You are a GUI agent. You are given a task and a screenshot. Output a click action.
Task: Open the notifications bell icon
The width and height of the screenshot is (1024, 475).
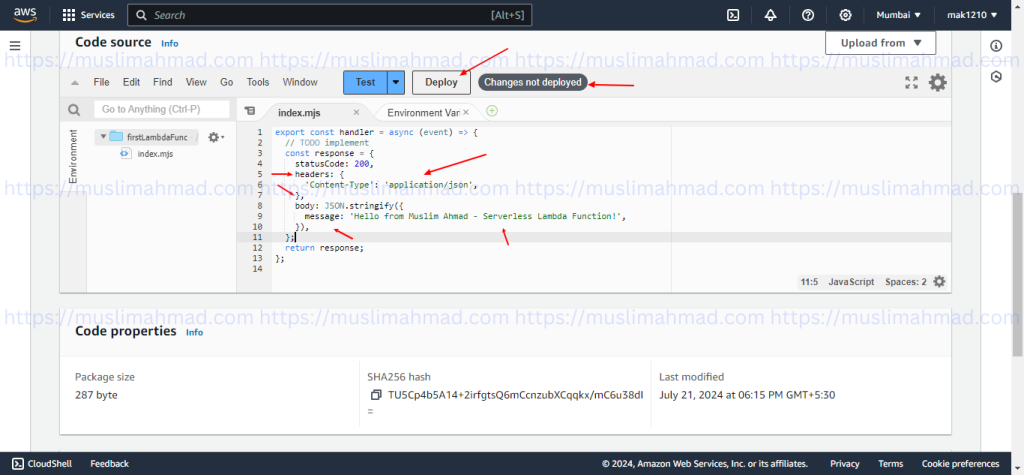pyautogui.click(x=770, y=15)
